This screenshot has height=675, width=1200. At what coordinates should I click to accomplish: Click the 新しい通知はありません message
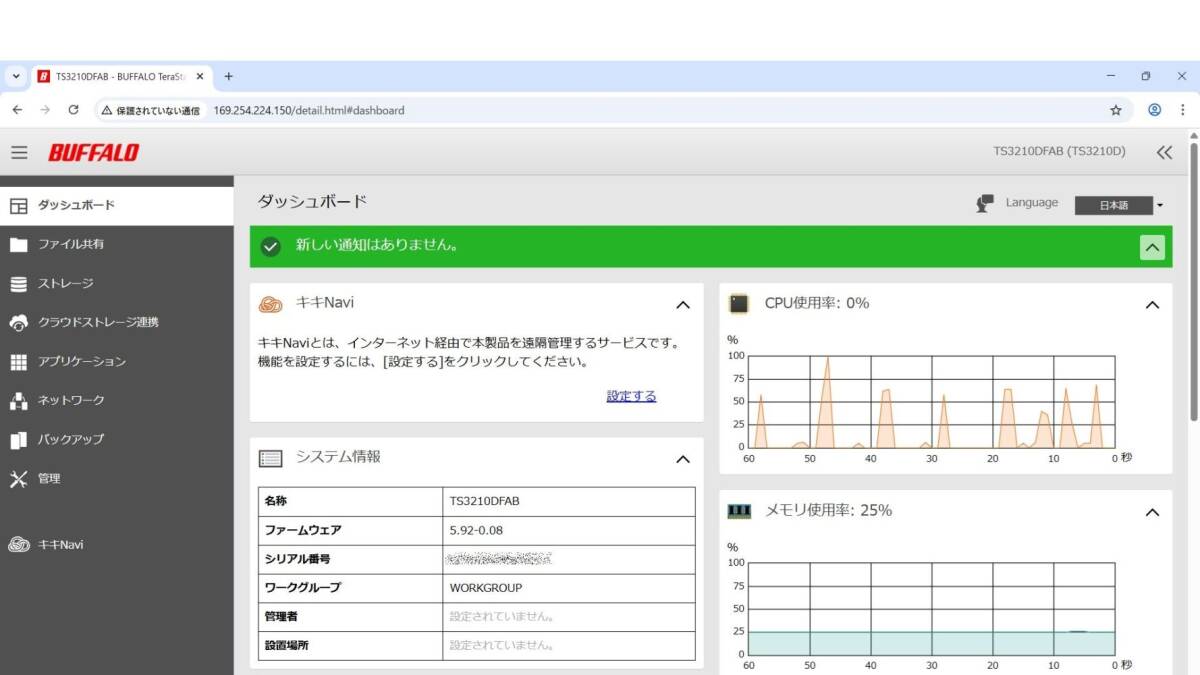click(x=377, y=245)
